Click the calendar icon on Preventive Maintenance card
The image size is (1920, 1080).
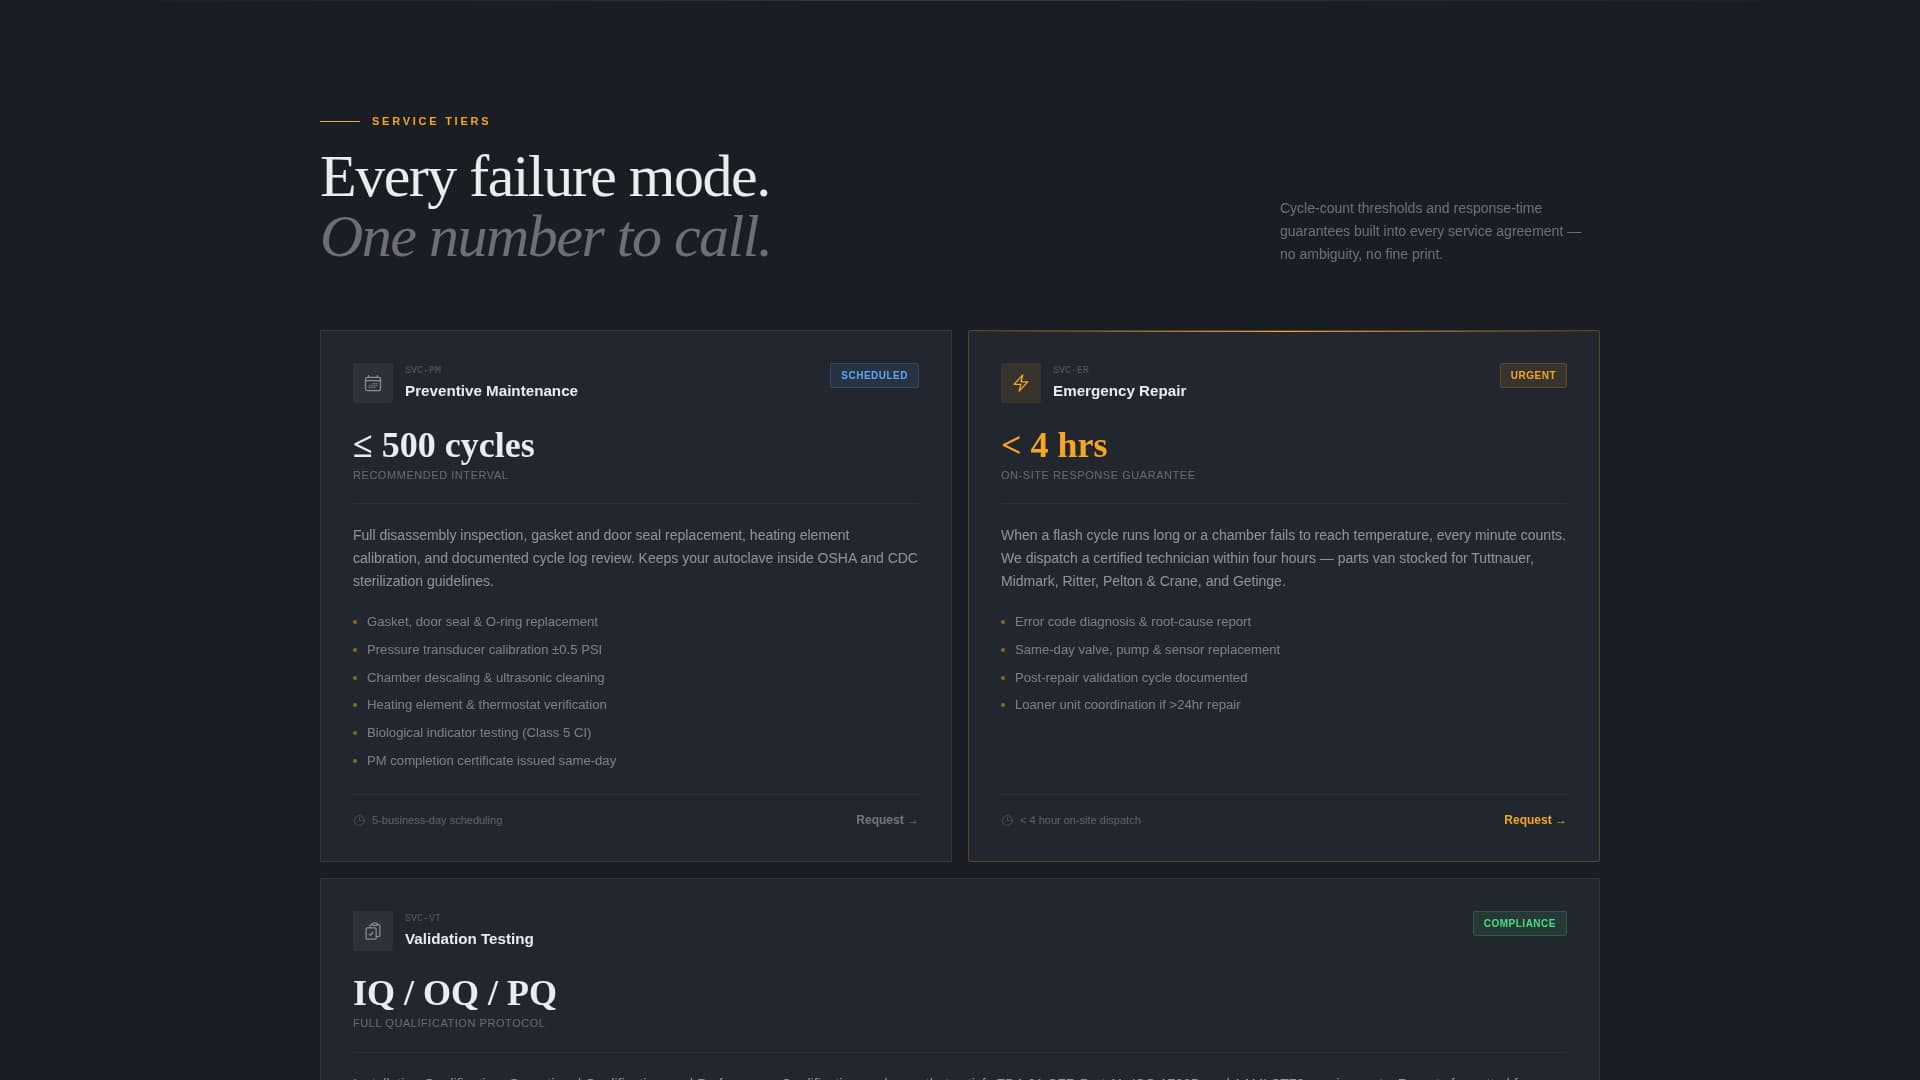pos(372,383)
